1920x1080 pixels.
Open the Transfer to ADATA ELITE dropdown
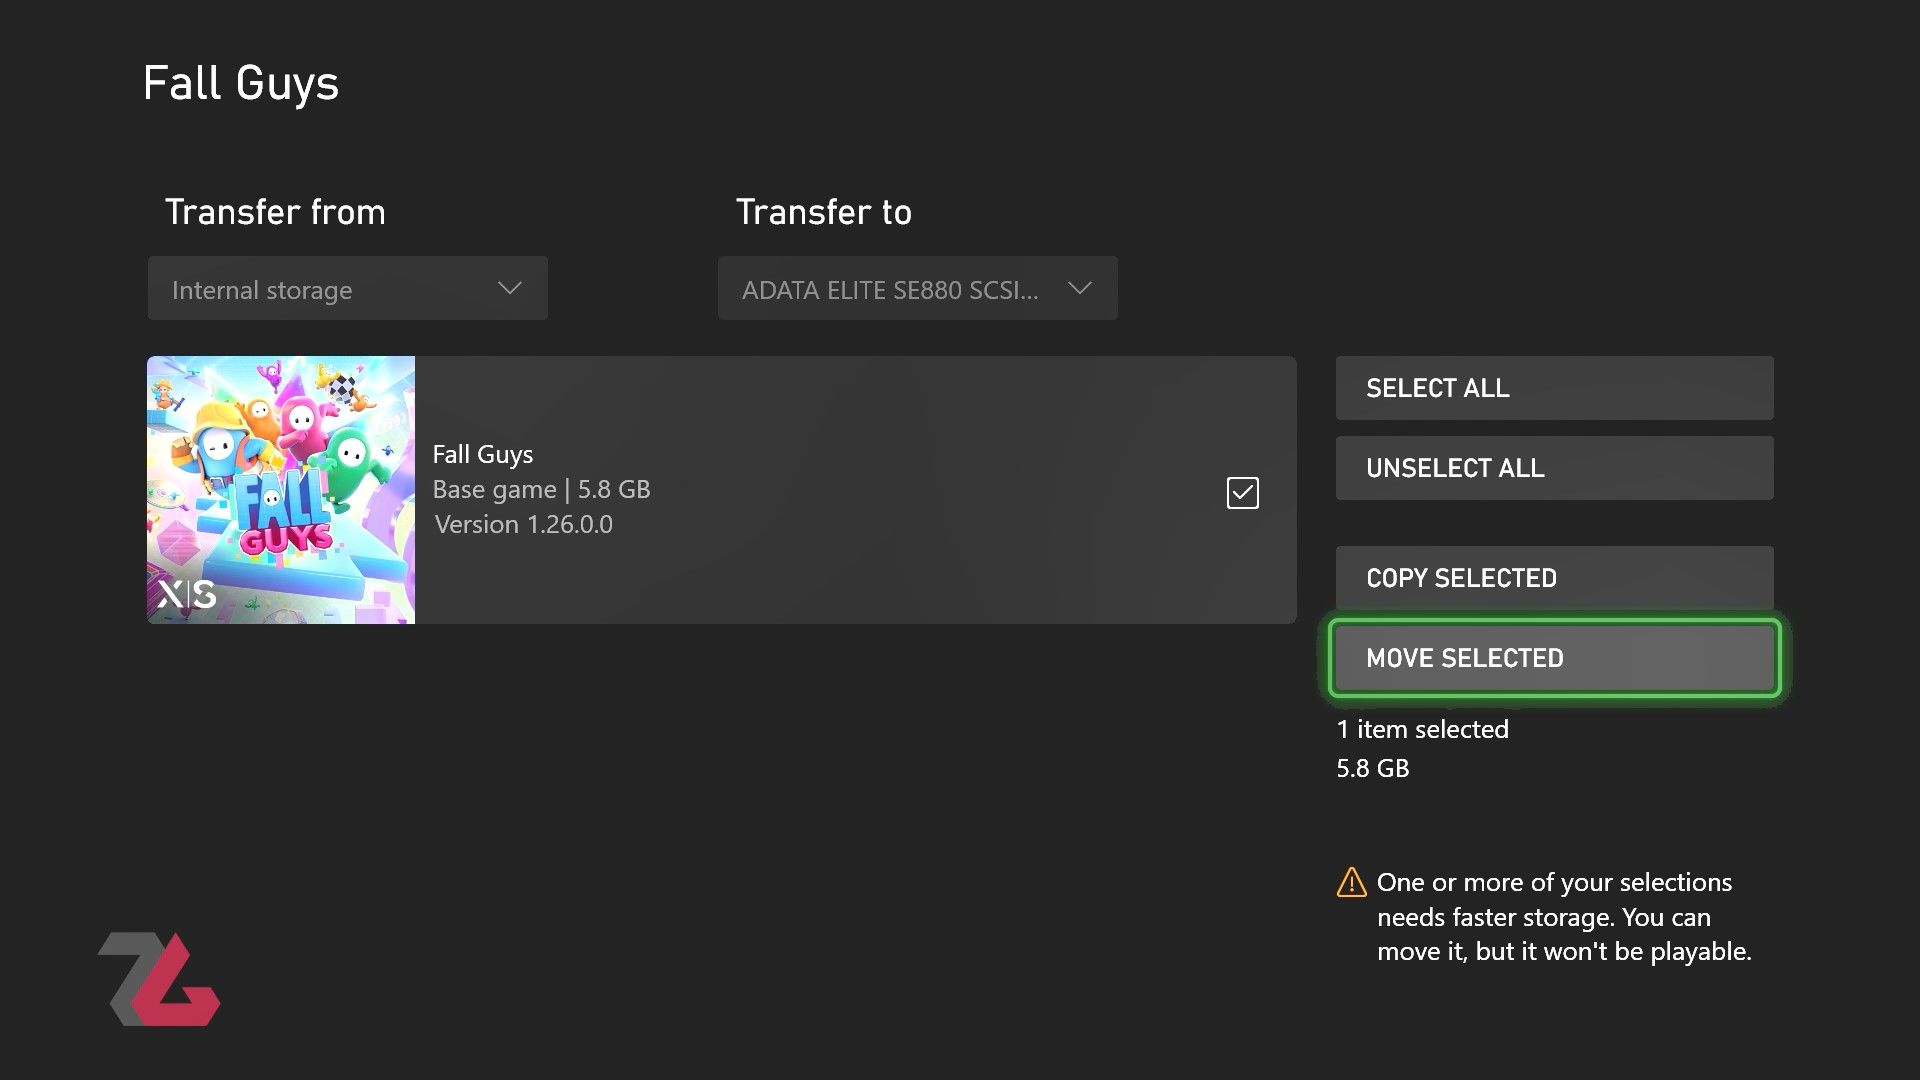pyautogui.click(x=917, y=288)
